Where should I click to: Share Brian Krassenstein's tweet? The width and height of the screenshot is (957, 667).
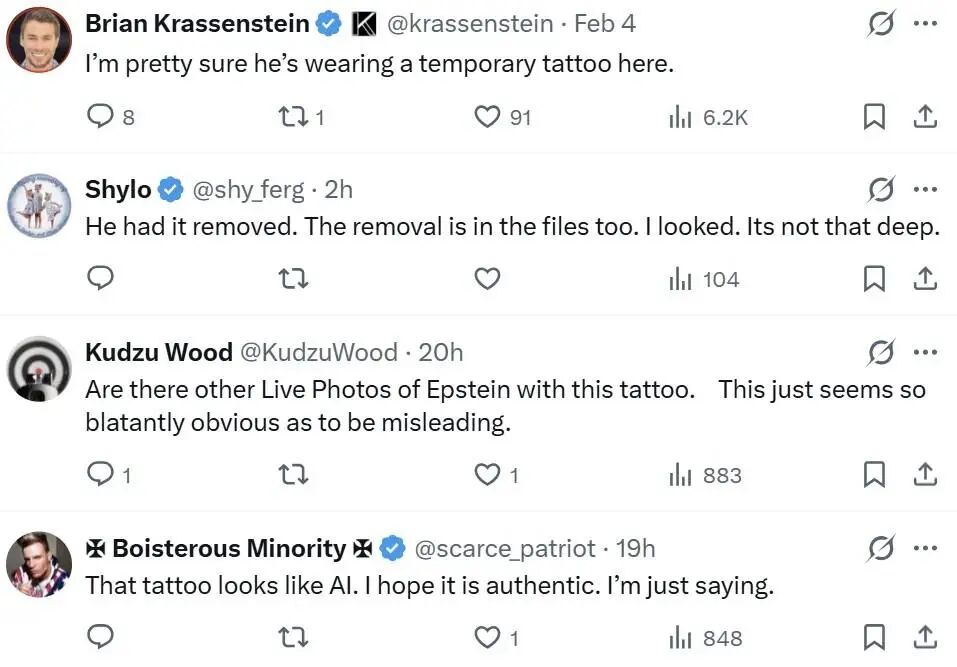(926, 117)
